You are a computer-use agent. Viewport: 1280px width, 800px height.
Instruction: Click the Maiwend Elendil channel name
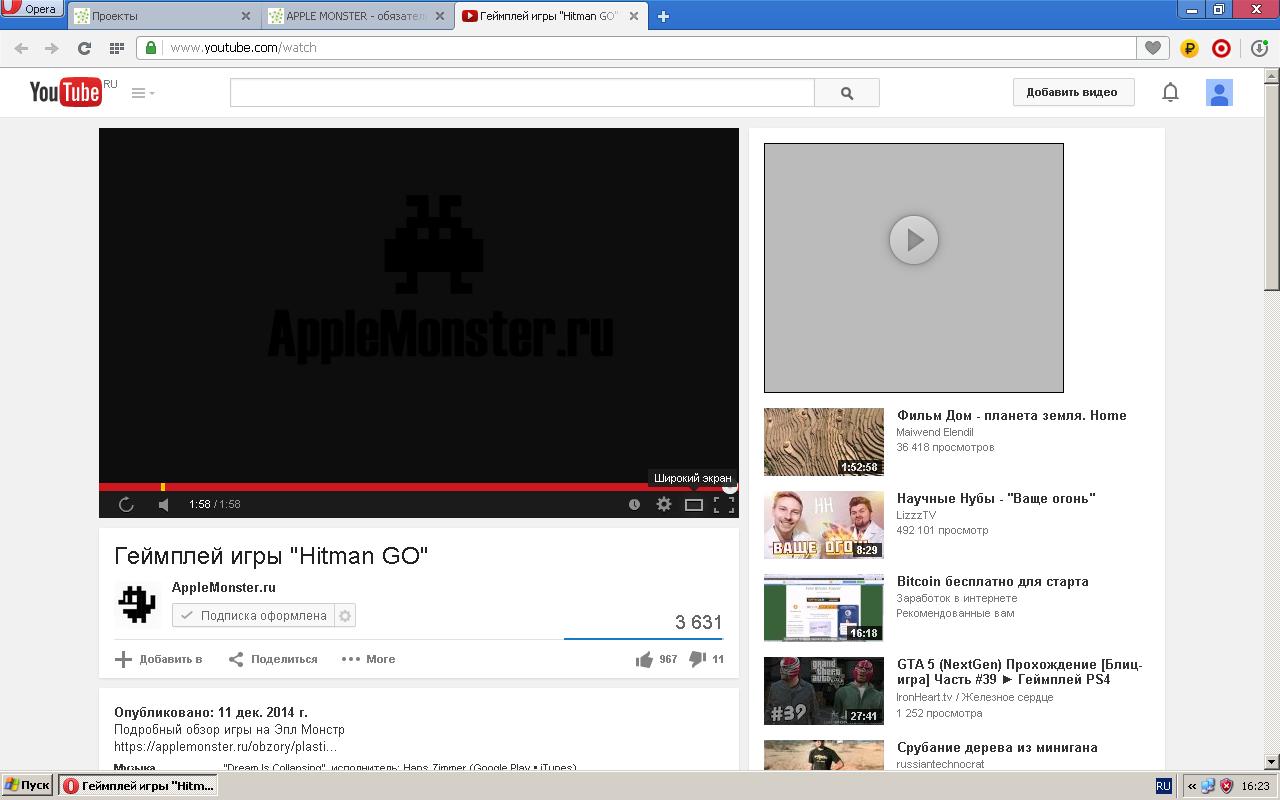935,432
